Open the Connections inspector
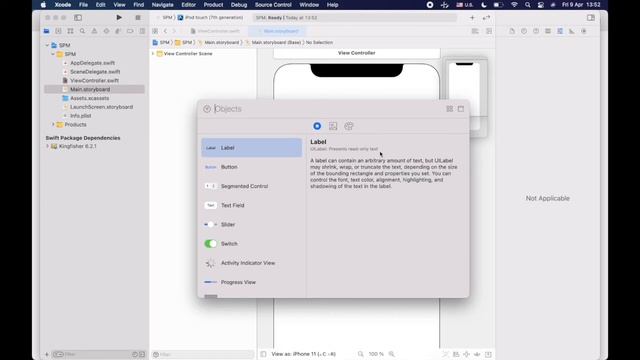Screen dimensions: 640x360 pos(584,31)
